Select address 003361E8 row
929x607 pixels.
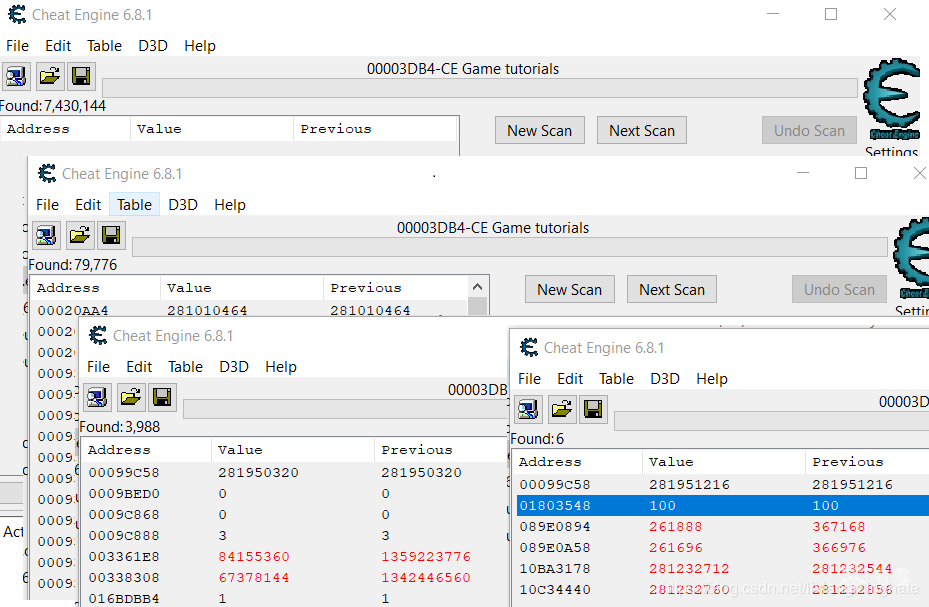point(294,557)
